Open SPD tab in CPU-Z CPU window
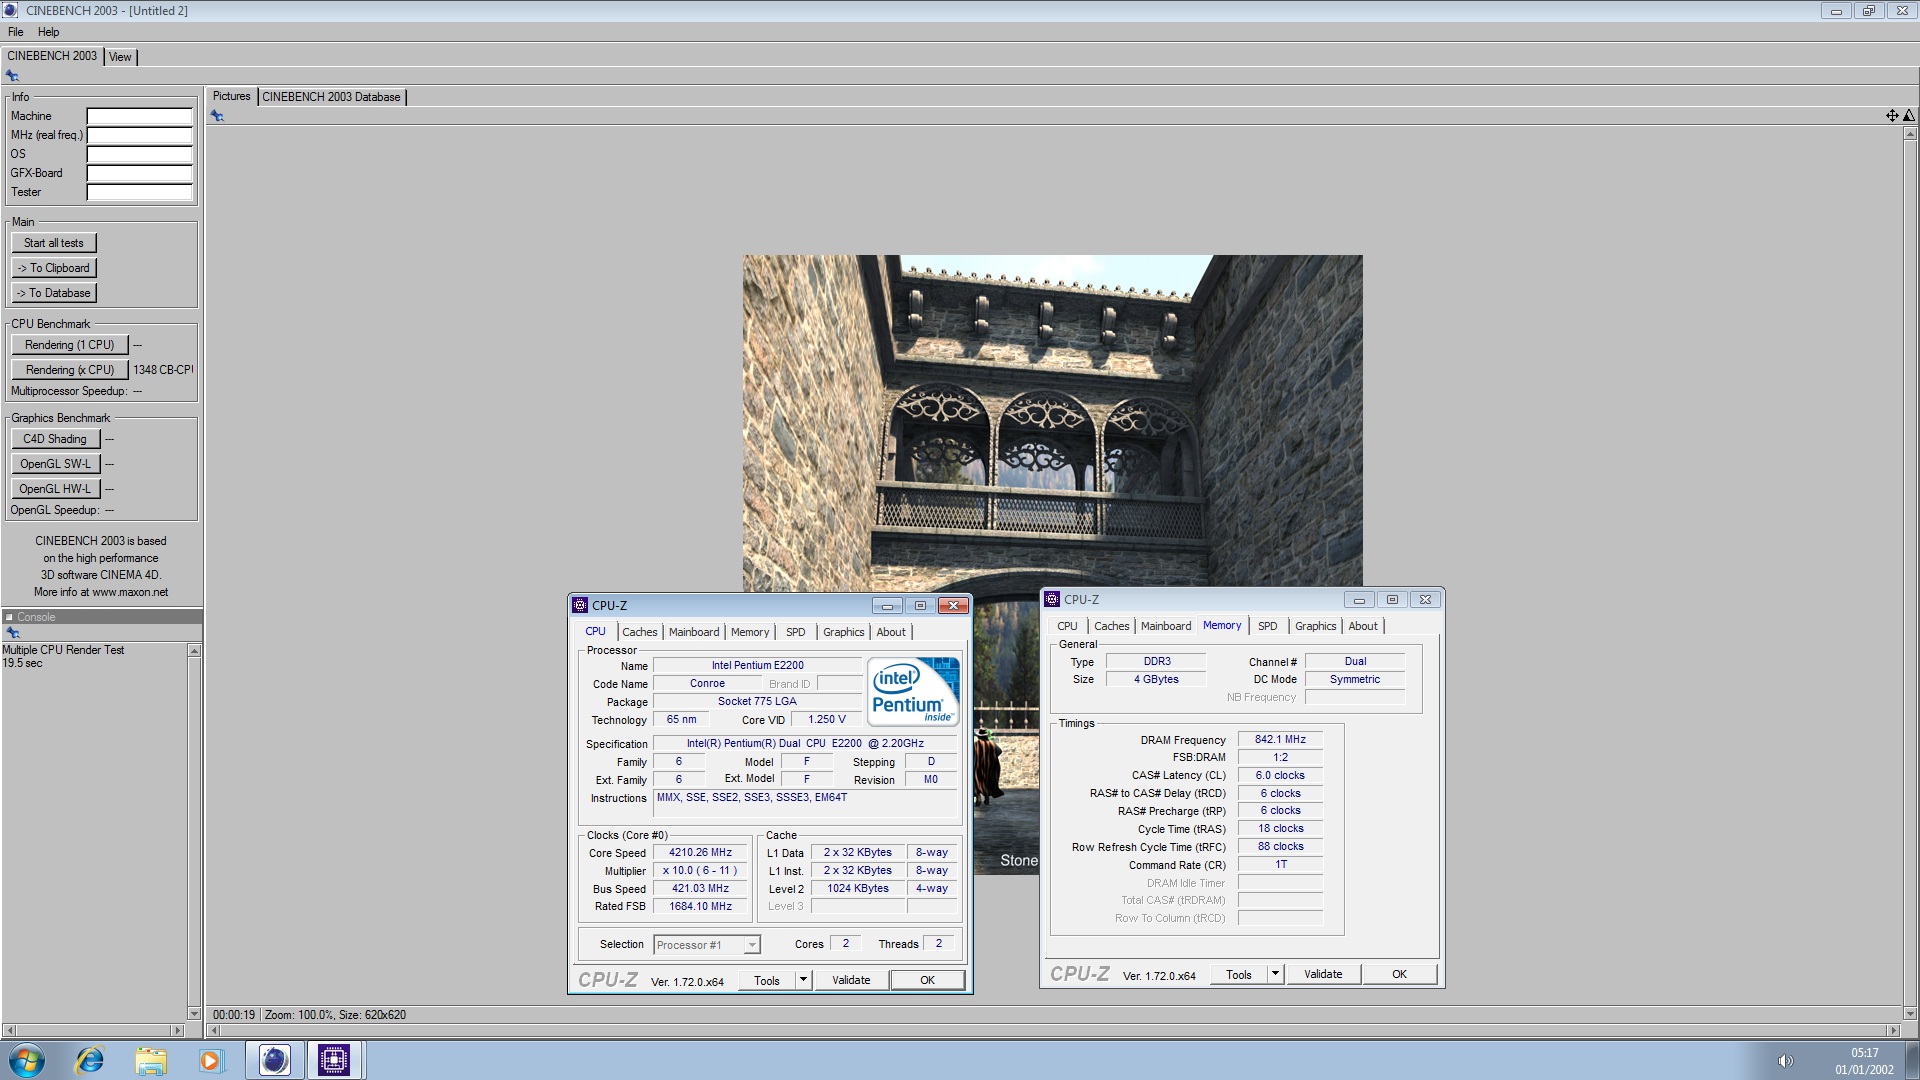Image resolution: width=1920 pixels, height=1080 pixels. pos(795,632)
